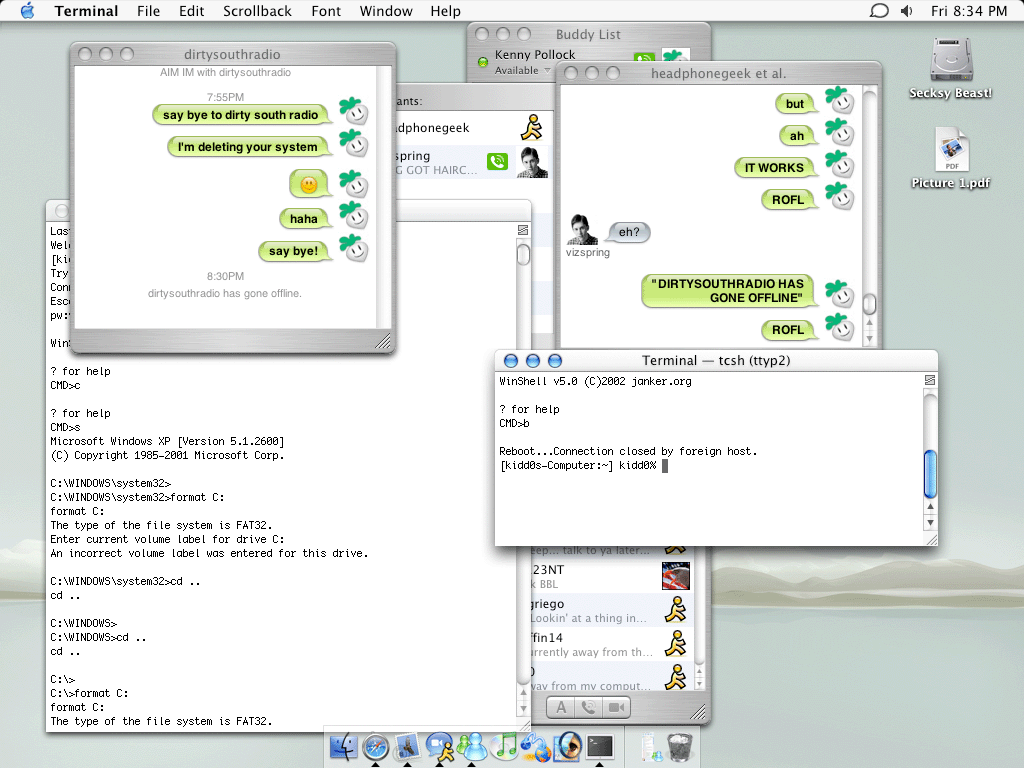
Task: Click the resize grip of the dirtysouthradio window
Action: (383, 341)
